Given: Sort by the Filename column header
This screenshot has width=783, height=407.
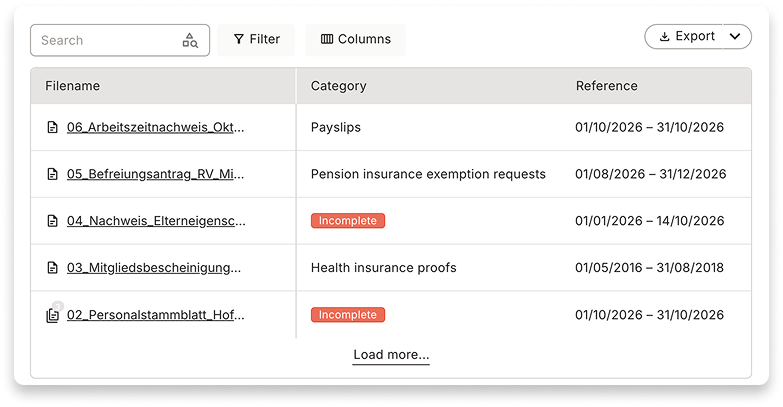Looking at the screenshot, I should click(72, 86).
